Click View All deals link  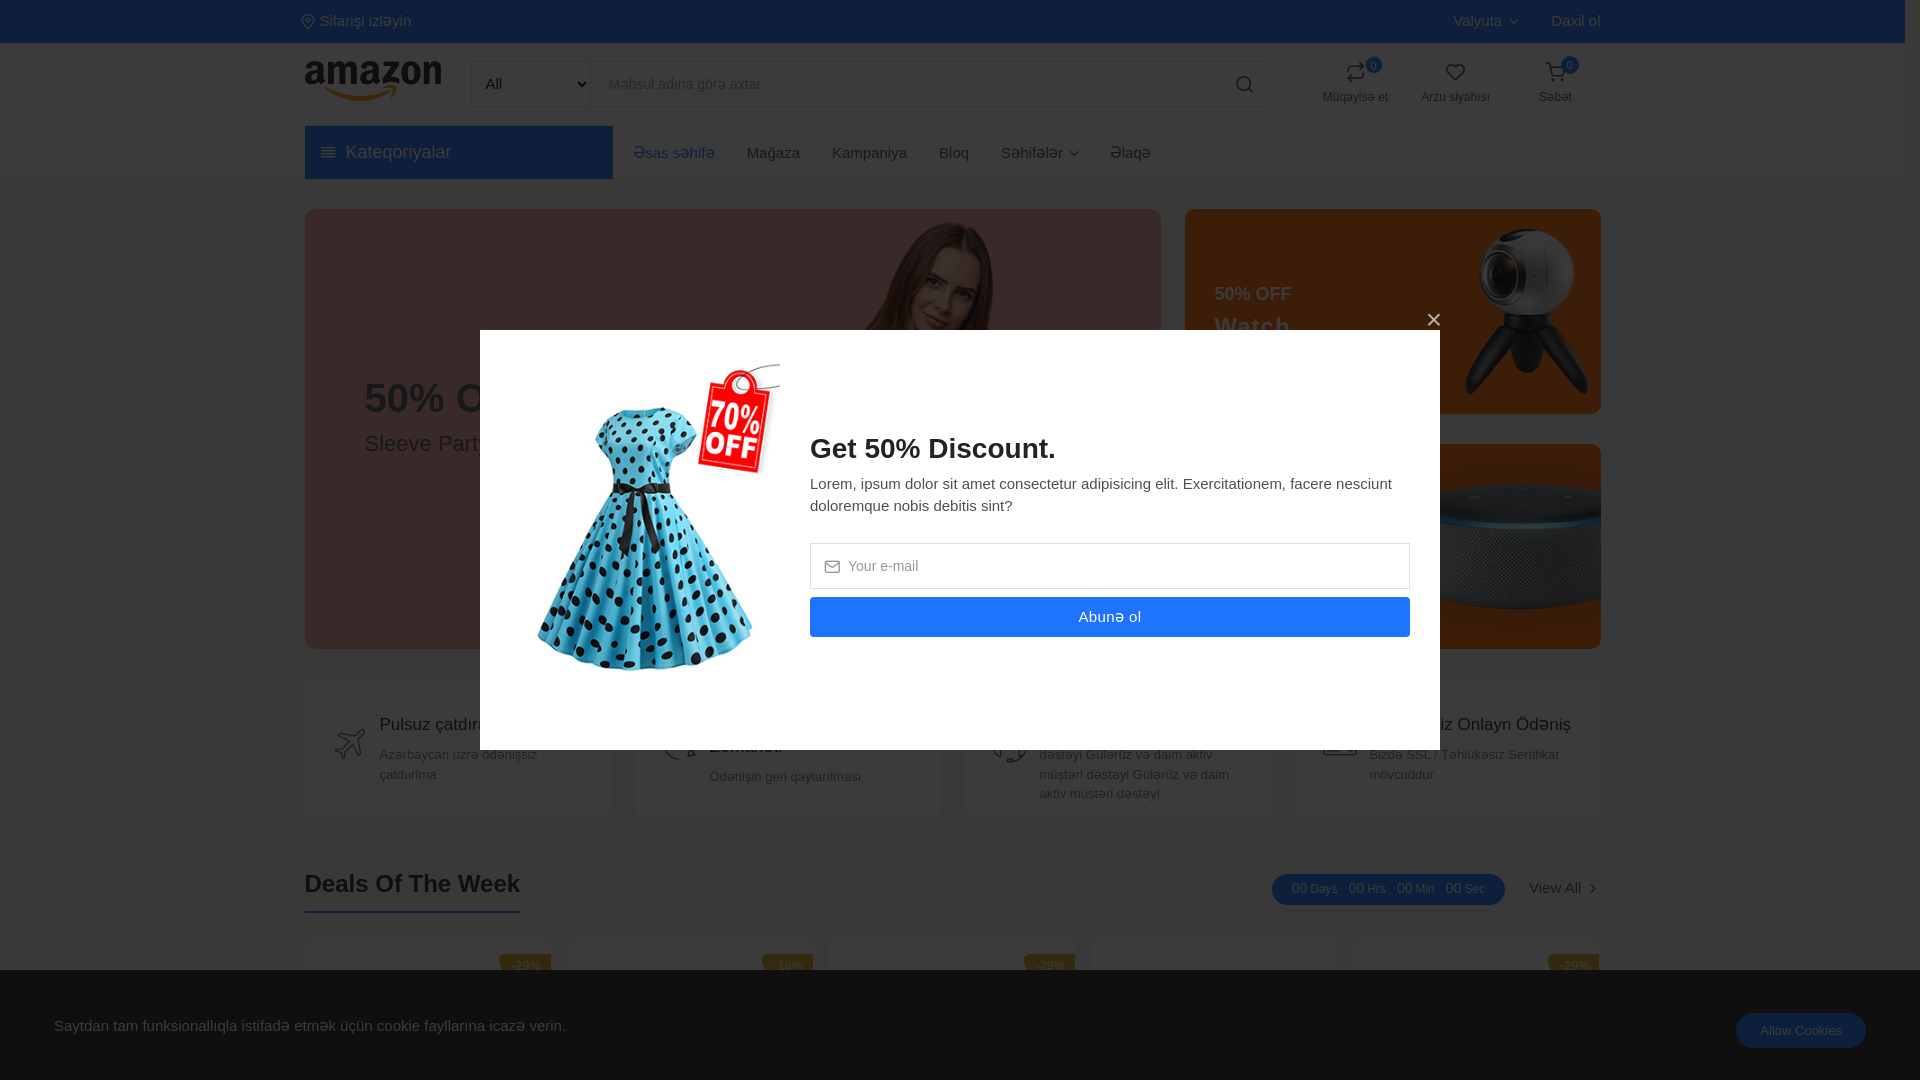1563,888
